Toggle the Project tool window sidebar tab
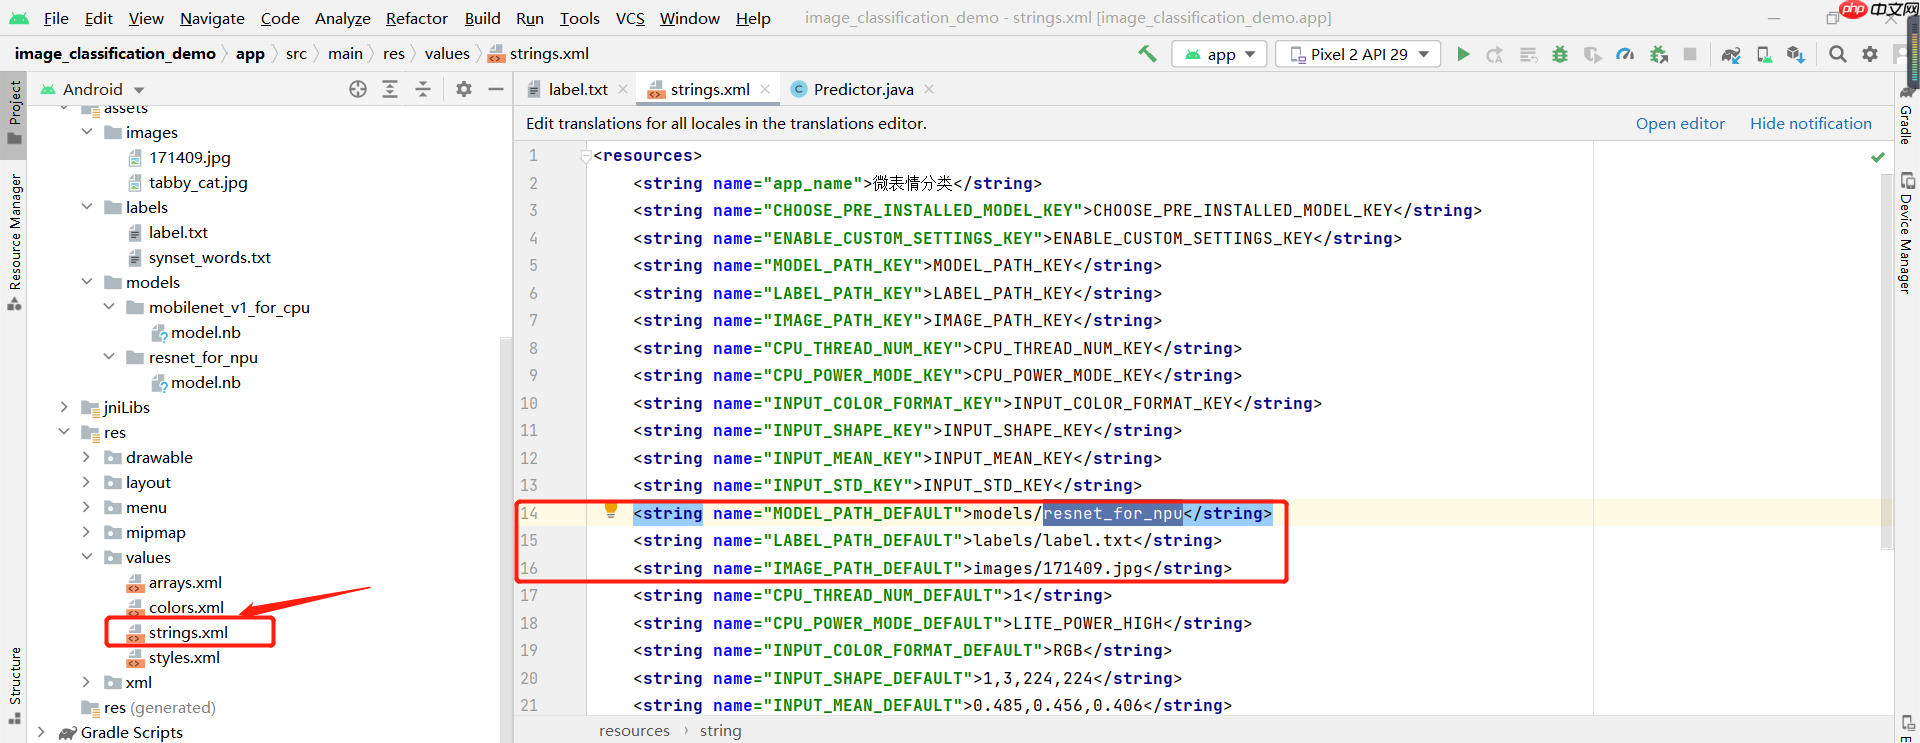This screenshot has height=743, width=1920. point(15,110)
